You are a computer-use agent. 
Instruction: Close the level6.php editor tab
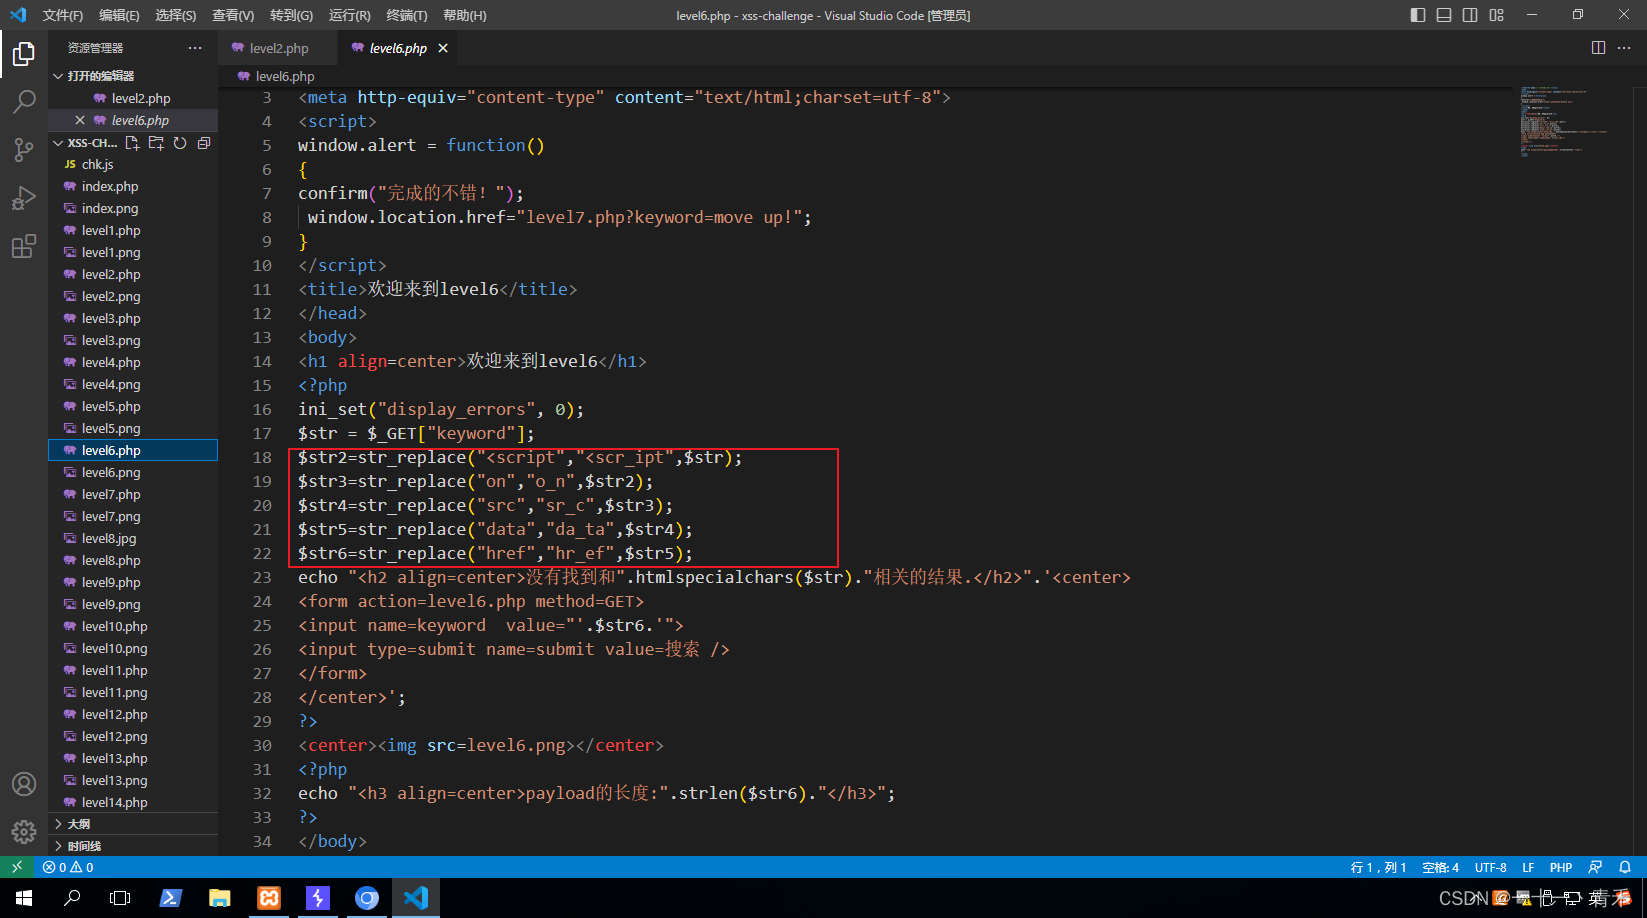(443, 48)
